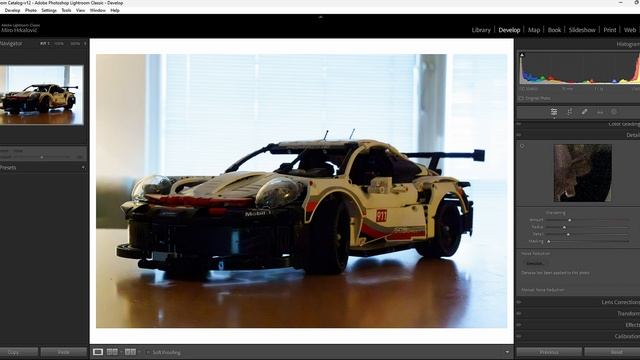The width and height of the screenshot is (640, 360).
Task: Select the Edit sliders tool icon
Action: [554, 112]
